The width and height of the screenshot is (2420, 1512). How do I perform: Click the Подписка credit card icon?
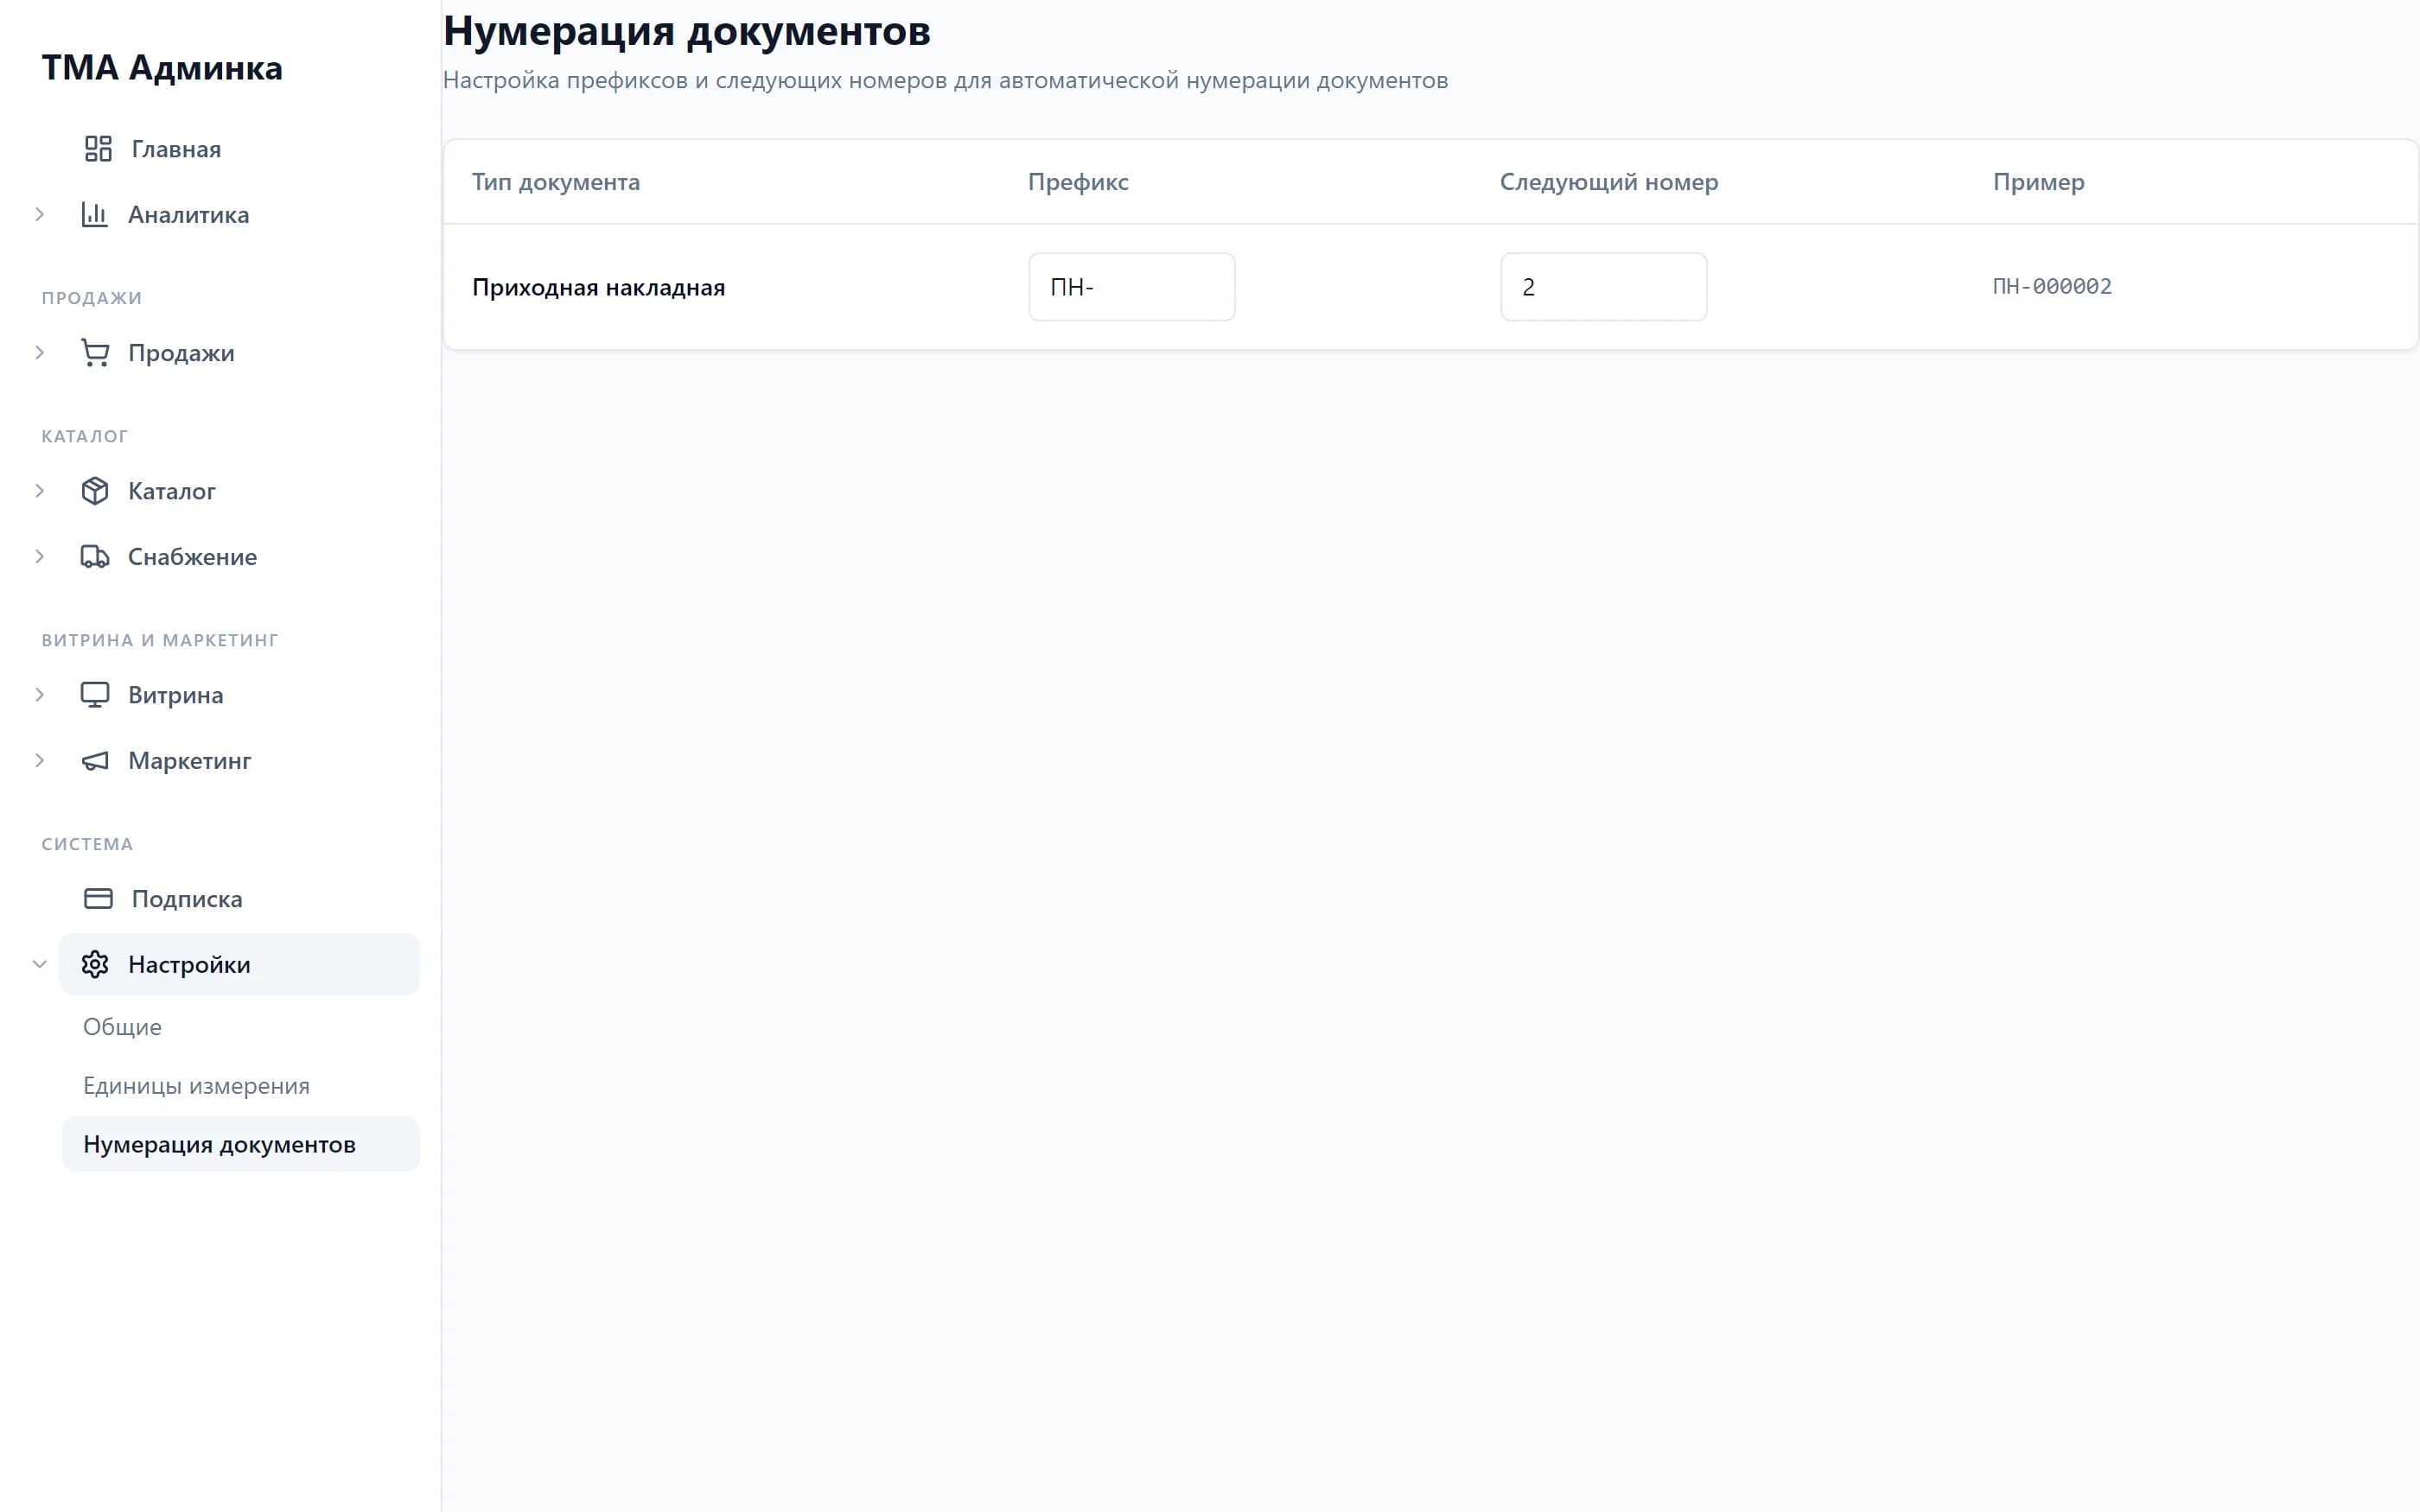(x=98, y=899)
